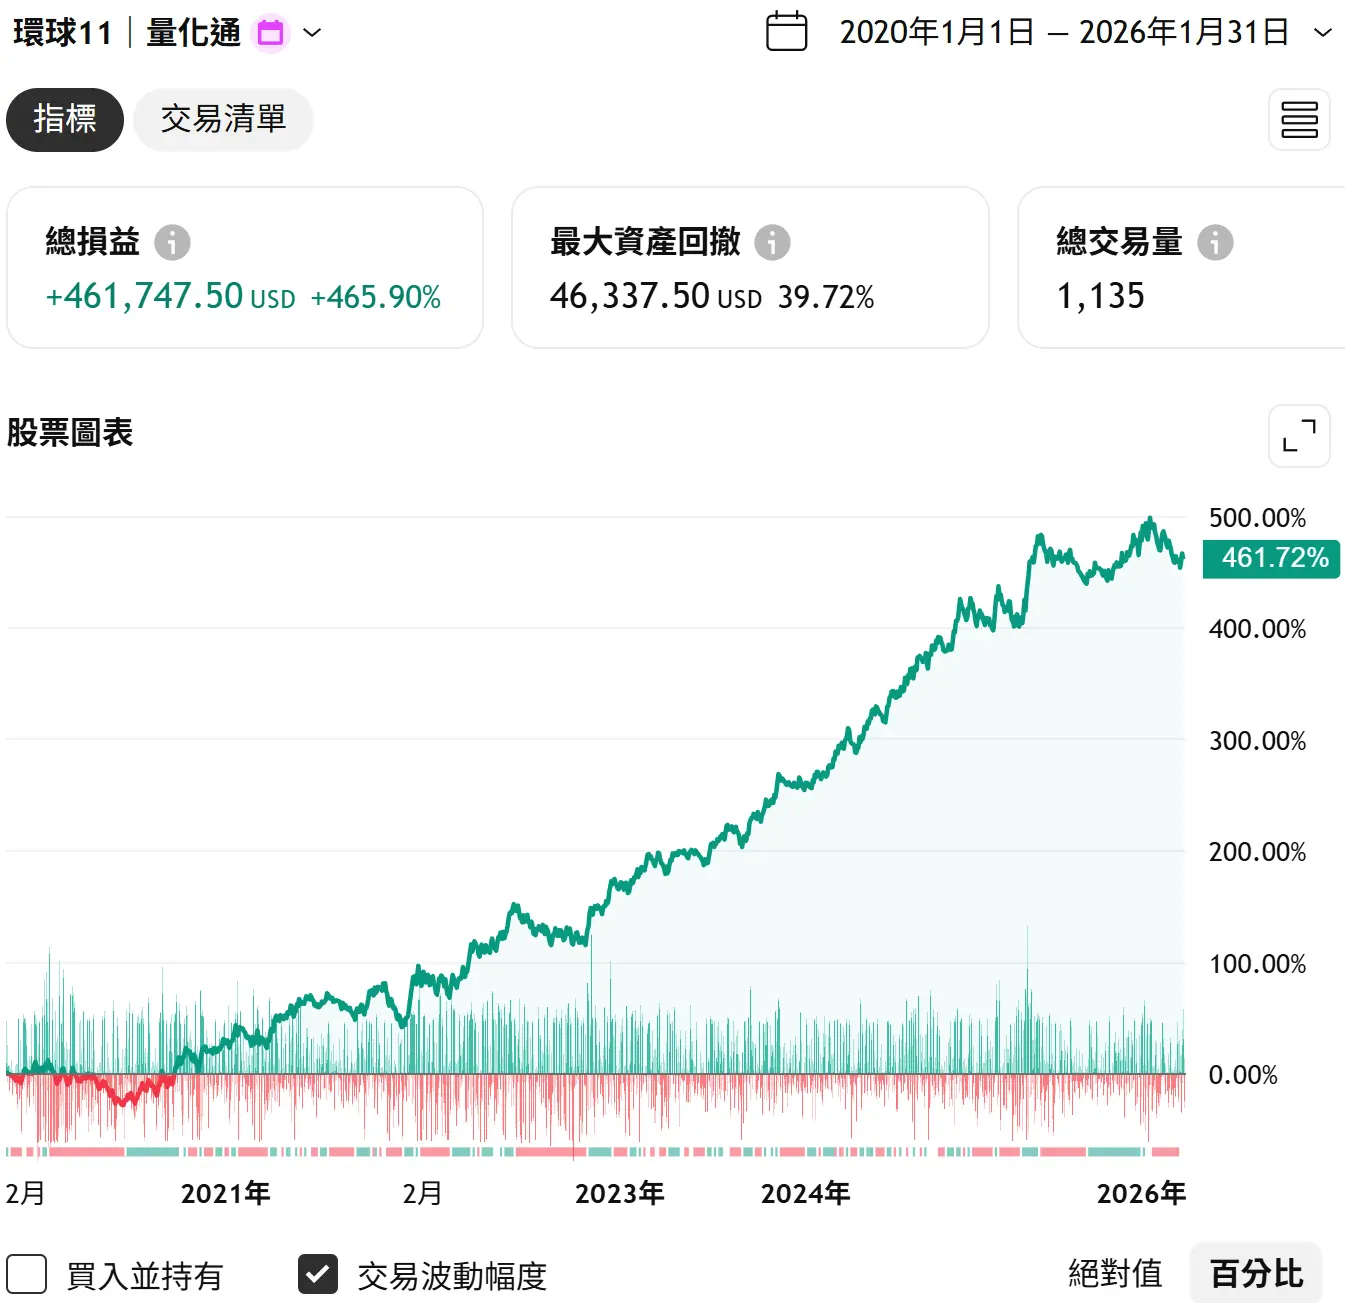Open the date range dropdown chevron

click(1322, 33)
